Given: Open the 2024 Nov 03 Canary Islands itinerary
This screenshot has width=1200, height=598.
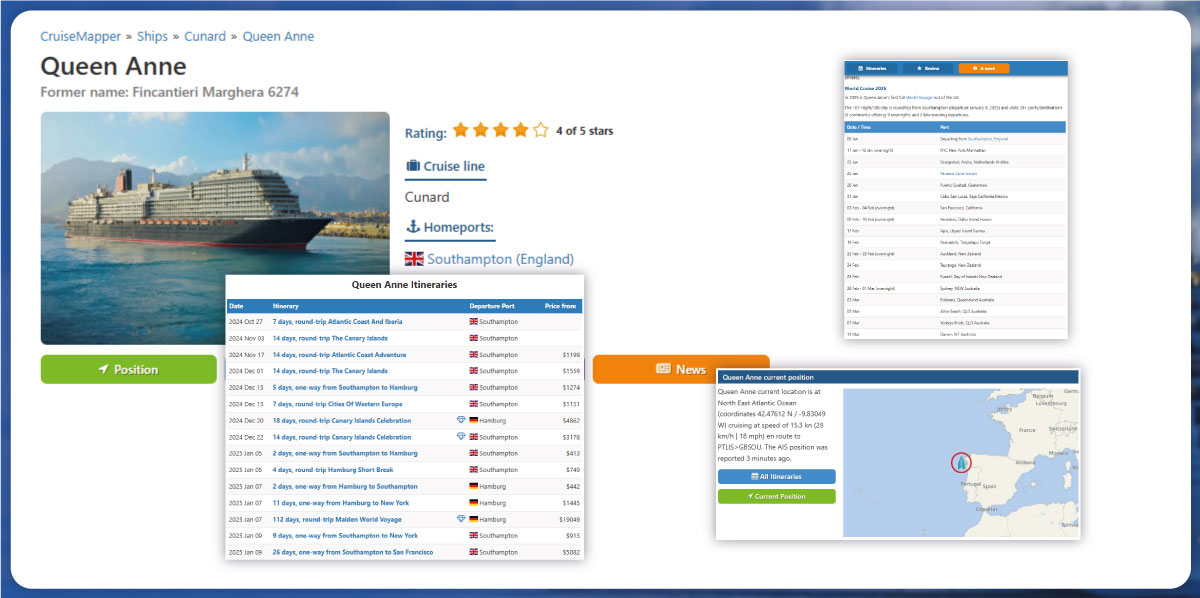Looking at the screenshot, I should point(330,339).
